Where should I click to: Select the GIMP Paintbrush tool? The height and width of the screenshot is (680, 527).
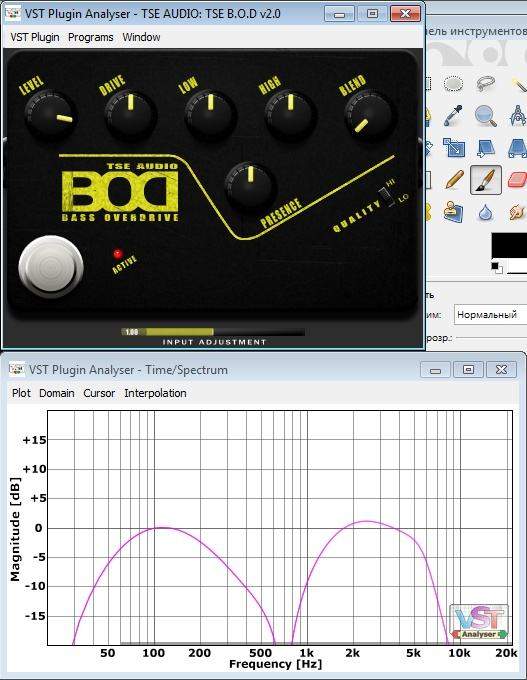[x=486, y=180]
